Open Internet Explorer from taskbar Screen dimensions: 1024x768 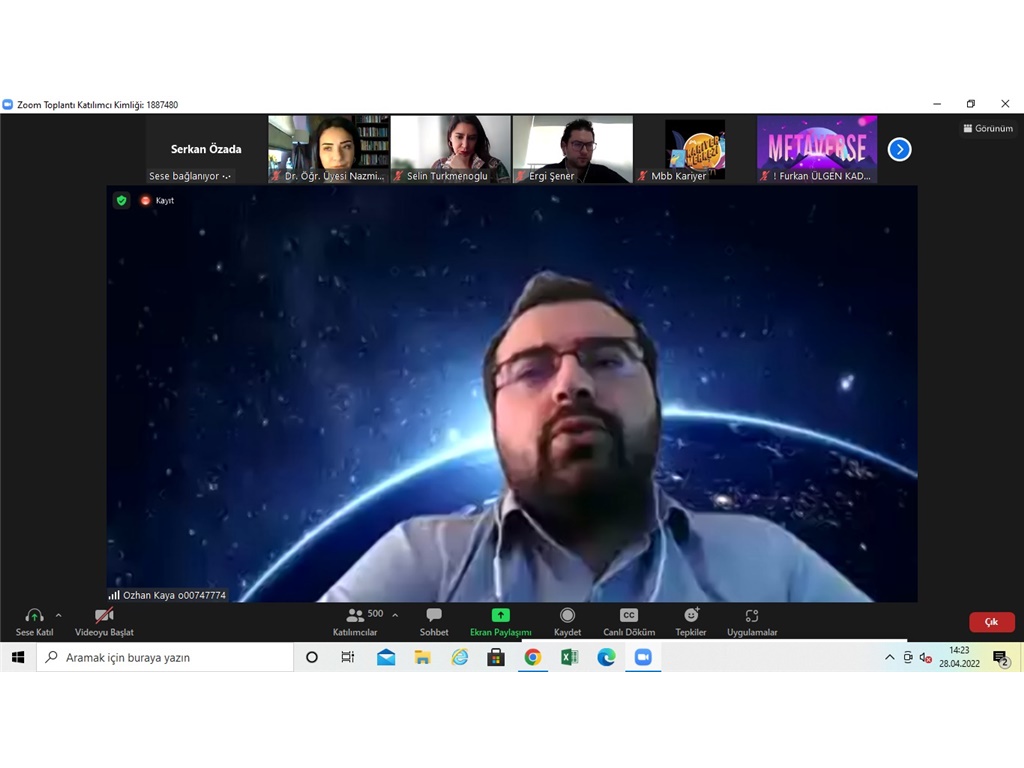(460, 657)
